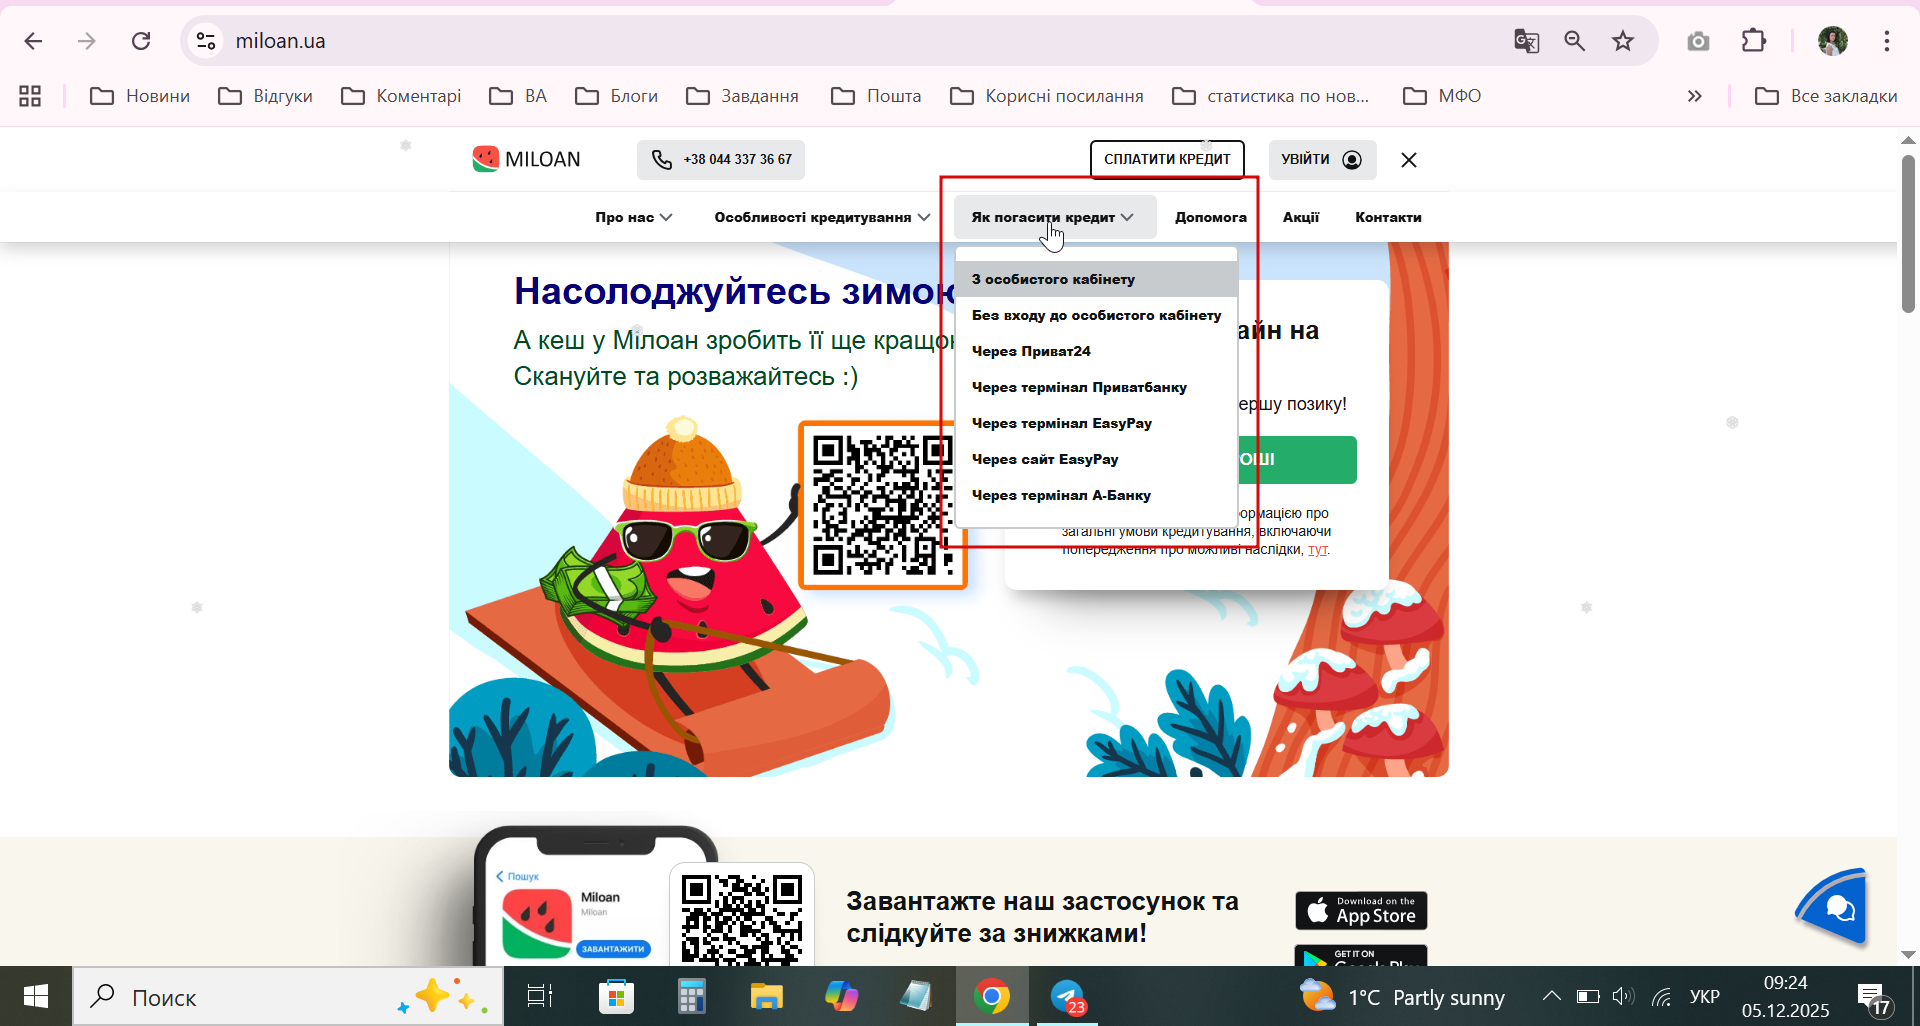1920x1026 pixels.
Task: Open File Explorer from the taskbar
Action: coord(766,996)
